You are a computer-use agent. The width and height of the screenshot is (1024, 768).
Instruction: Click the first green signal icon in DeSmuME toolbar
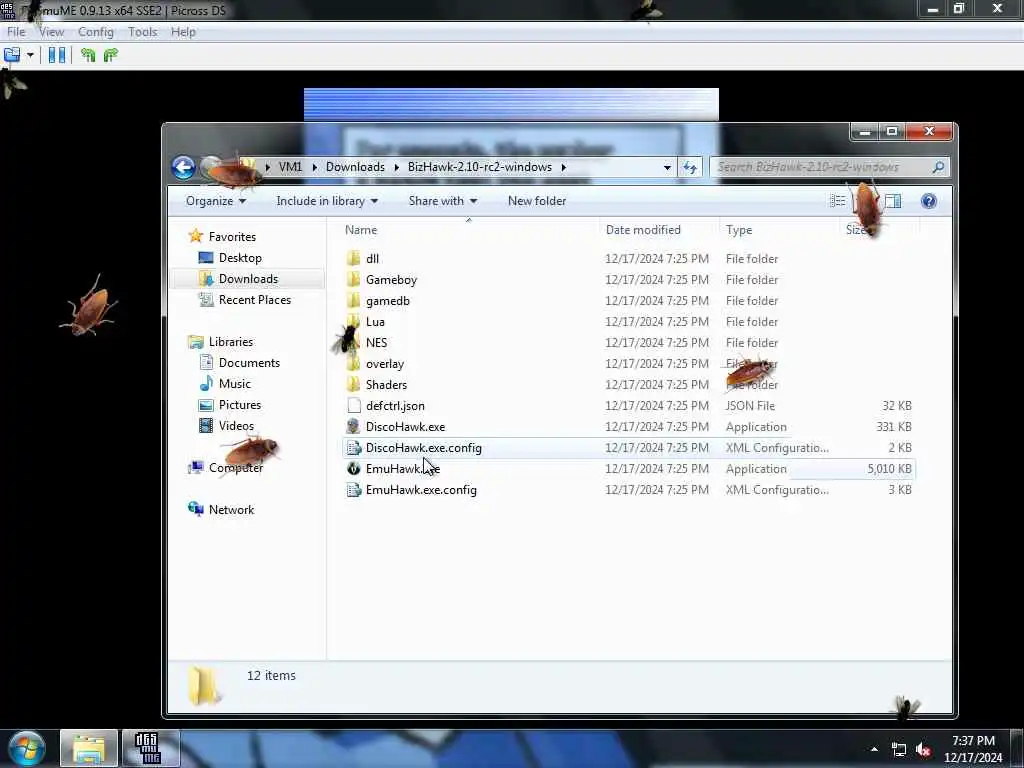pos(88,56)
